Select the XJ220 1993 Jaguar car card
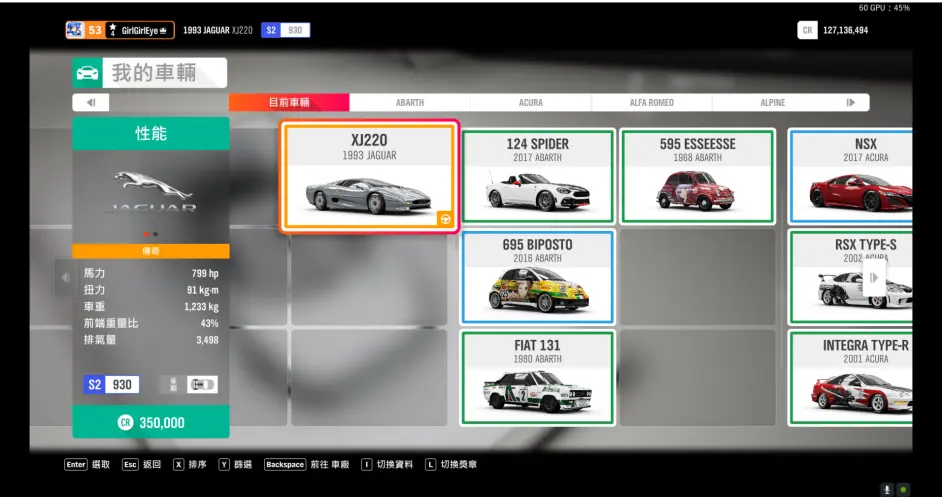 [369, 176]
